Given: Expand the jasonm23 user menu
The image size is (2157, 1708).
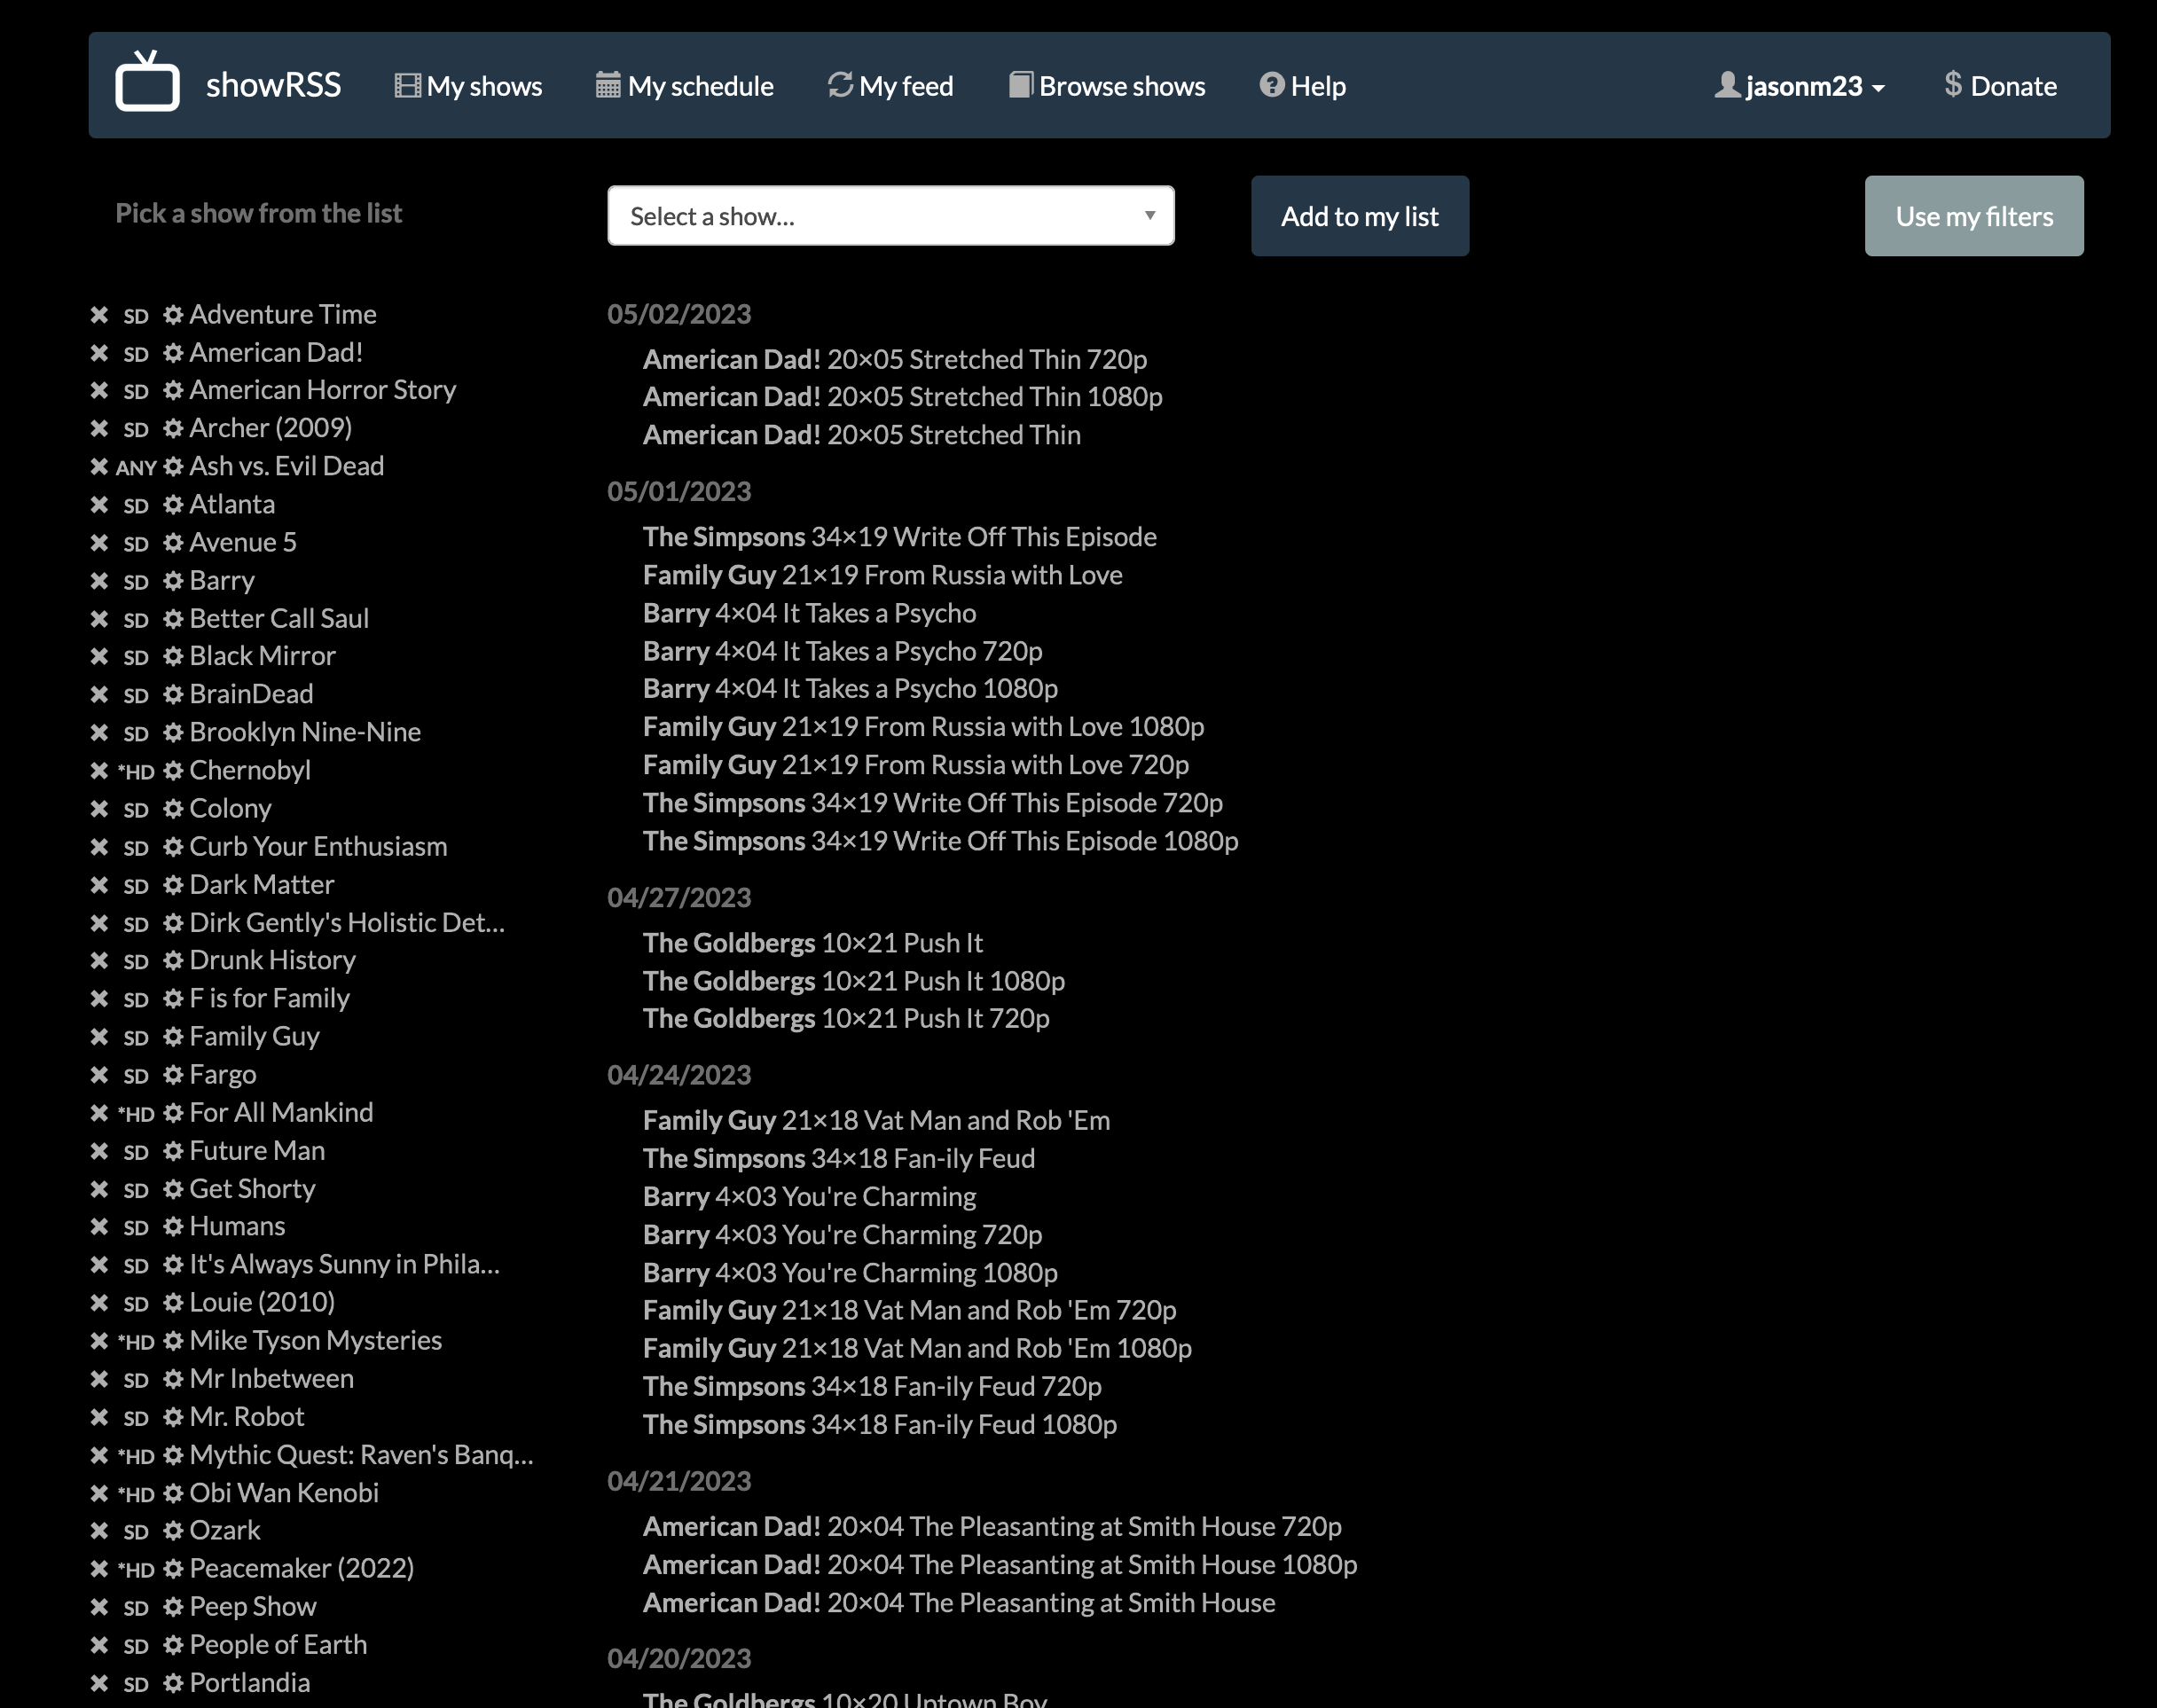Looking at the screenshot, I should tap(1800, 86).
